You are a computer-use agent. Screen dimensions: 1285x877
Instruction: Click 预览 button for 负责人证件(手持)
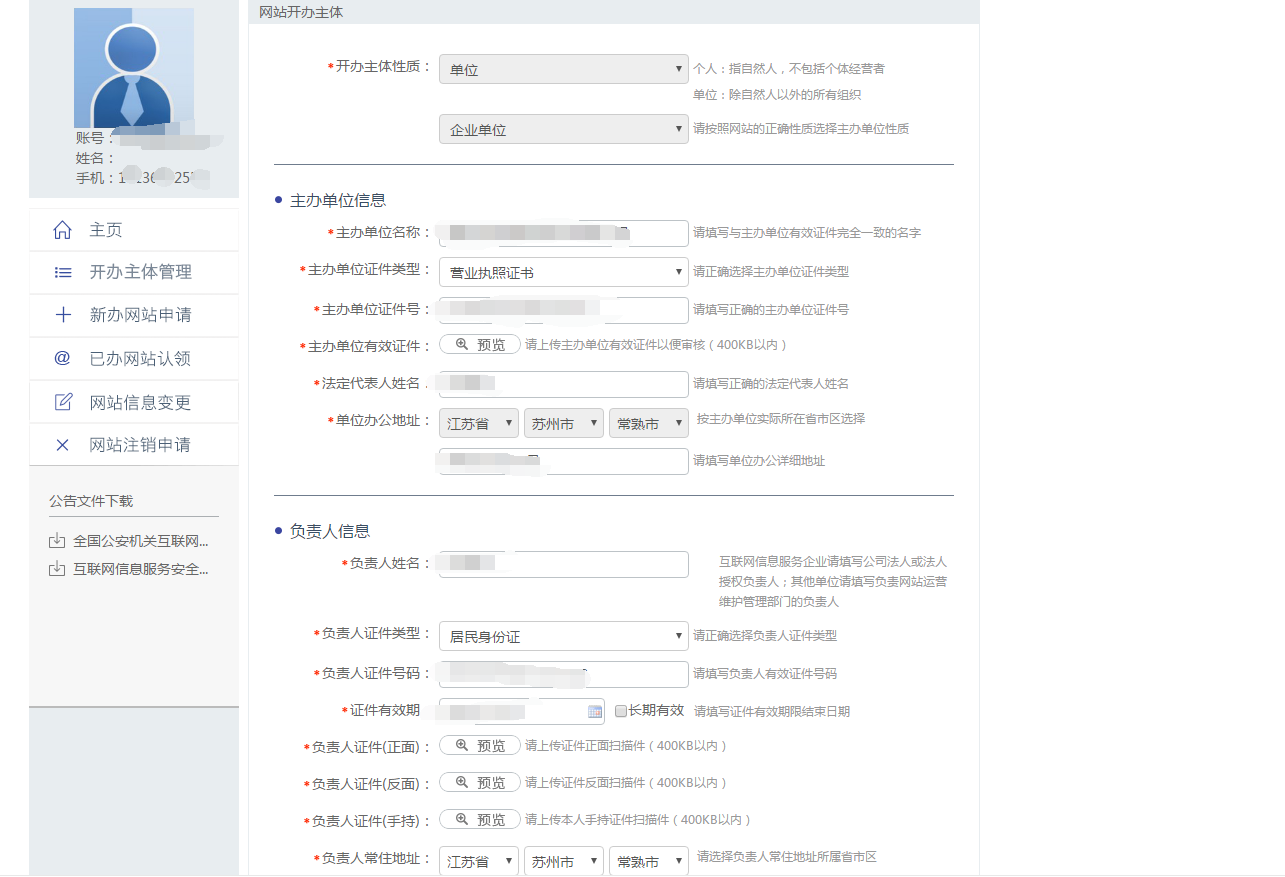pyautogui.click(x=480, y=820)
